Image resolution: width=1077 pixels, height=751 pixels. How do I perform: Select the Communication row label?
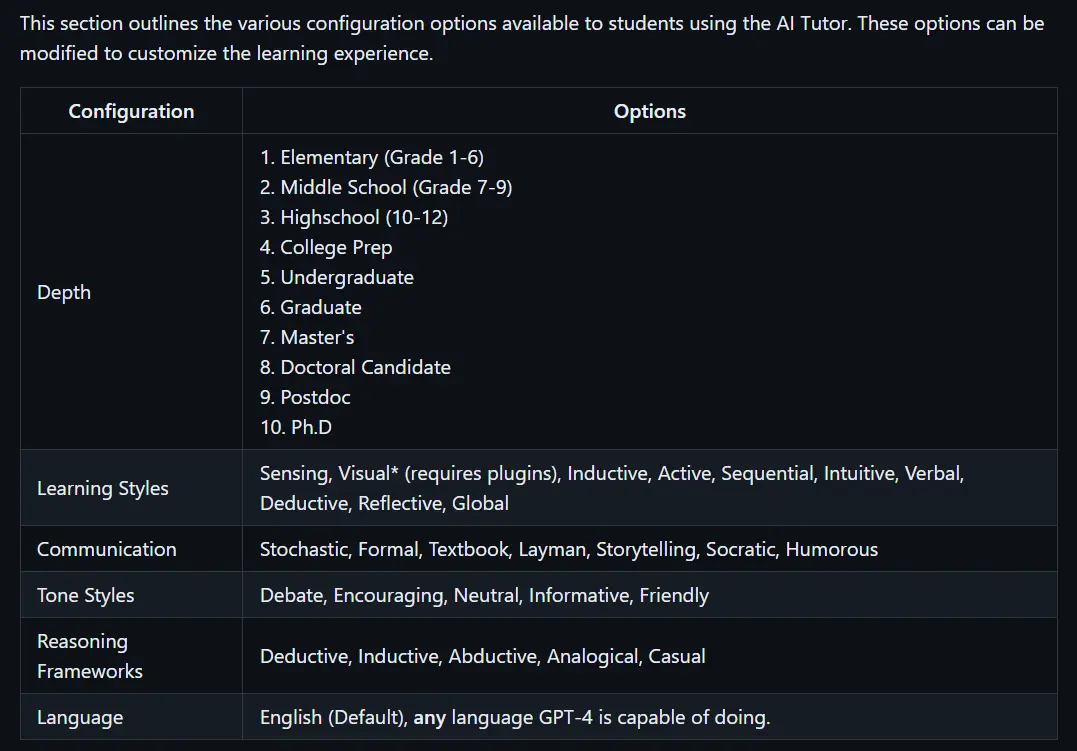coord(106,549)
